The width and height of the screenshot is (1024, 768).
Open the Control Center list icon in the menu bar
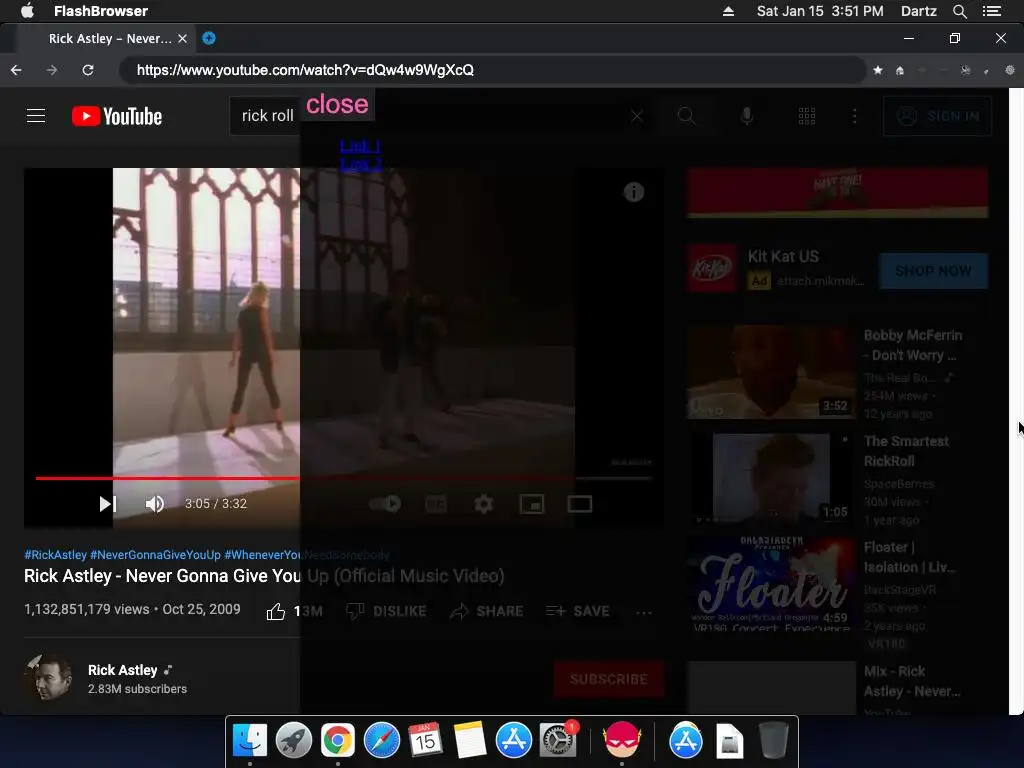coord(992,11)
